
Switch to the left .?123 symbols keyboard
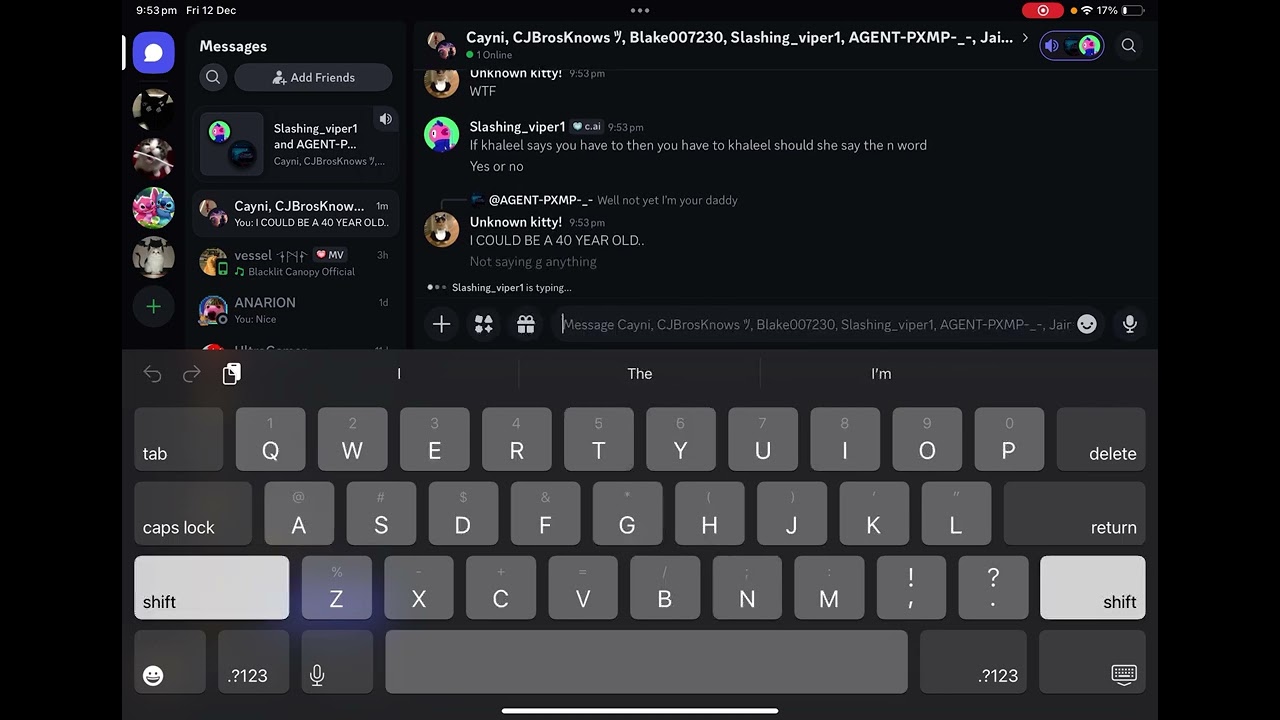247,662
